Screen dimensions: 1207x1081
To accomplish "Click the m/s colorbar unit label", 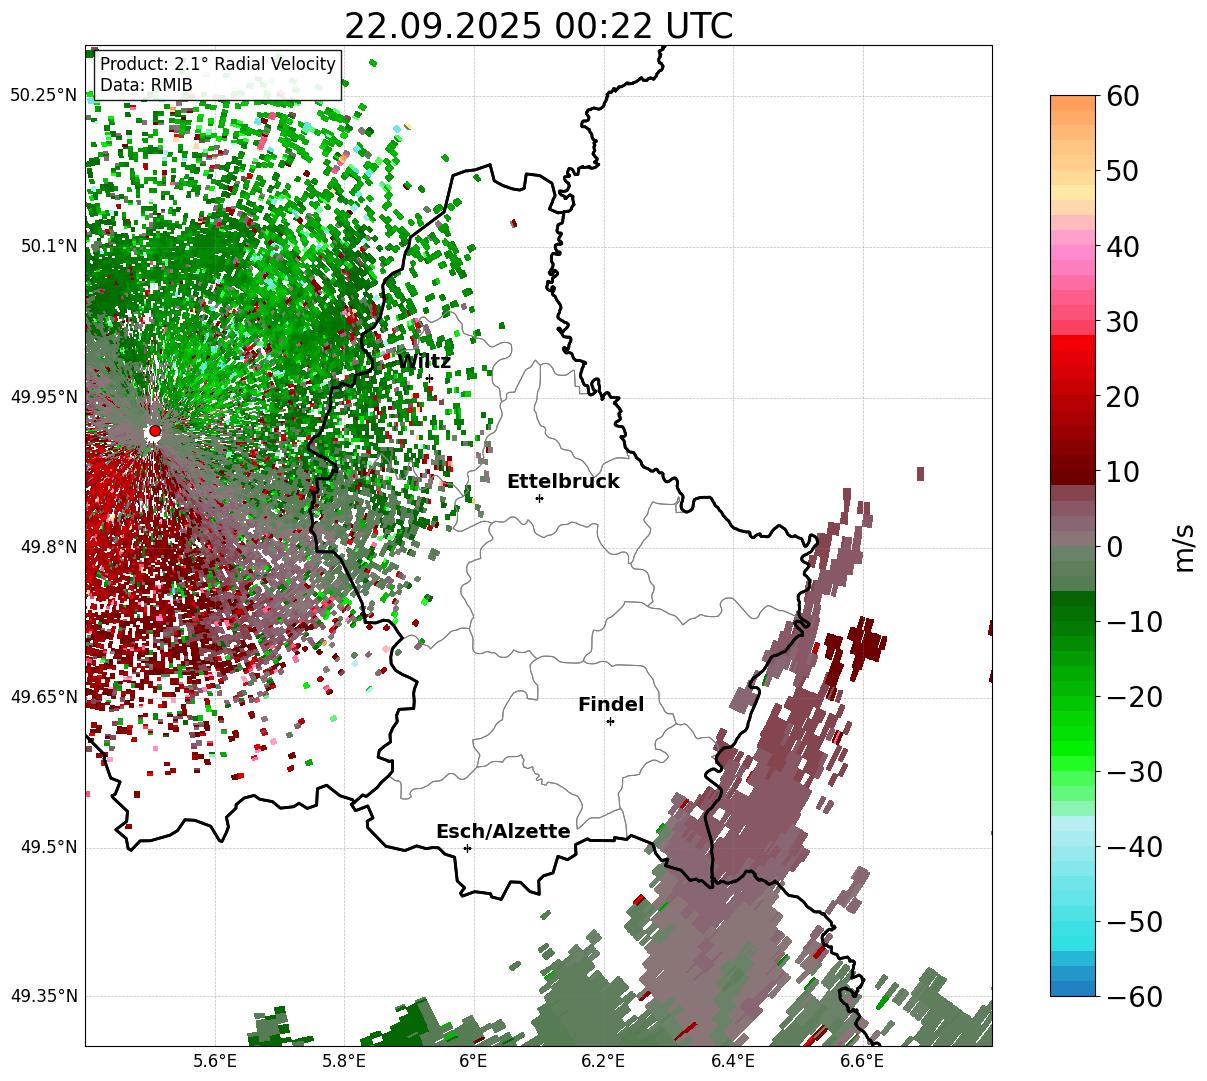I will (x=1184, y=546).
